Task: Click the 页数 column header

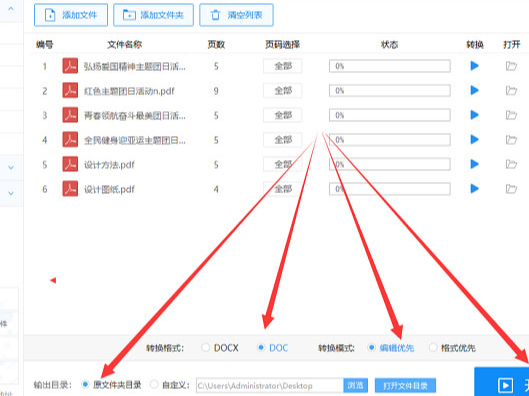Action: coord(216,44)
